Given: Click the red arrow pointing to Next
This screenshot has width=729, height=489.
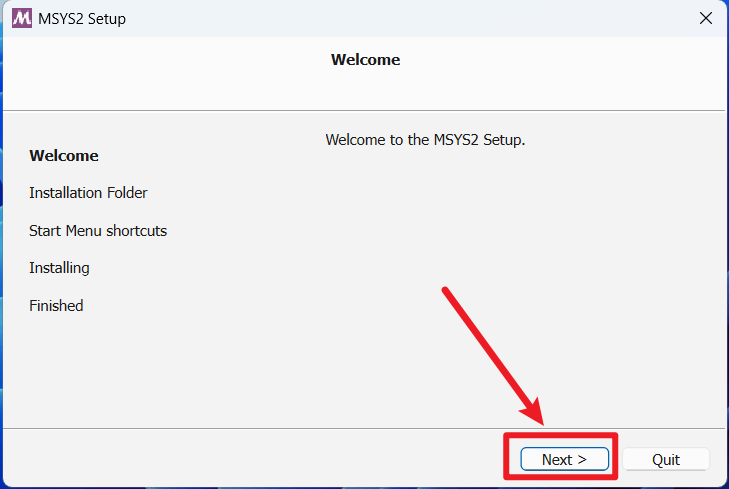Looking at the screenshot, I should click(490, 350).
